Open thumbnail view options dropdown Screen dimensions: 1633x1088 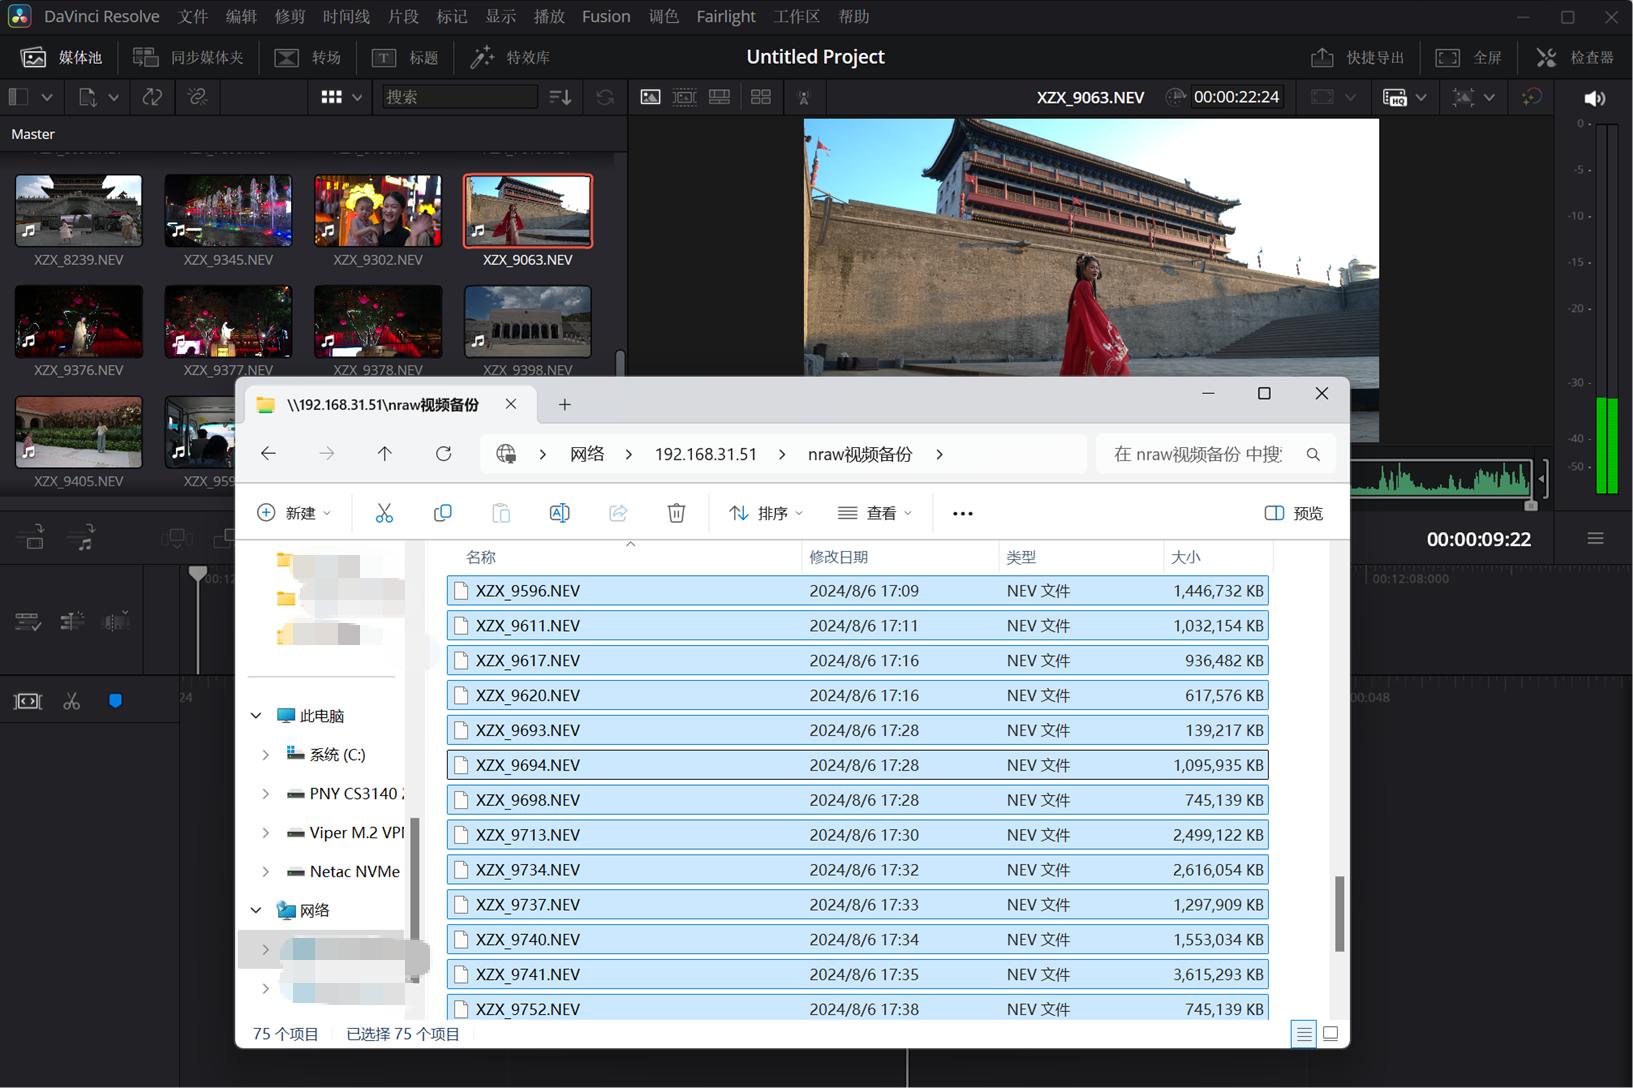click(356, 97)
